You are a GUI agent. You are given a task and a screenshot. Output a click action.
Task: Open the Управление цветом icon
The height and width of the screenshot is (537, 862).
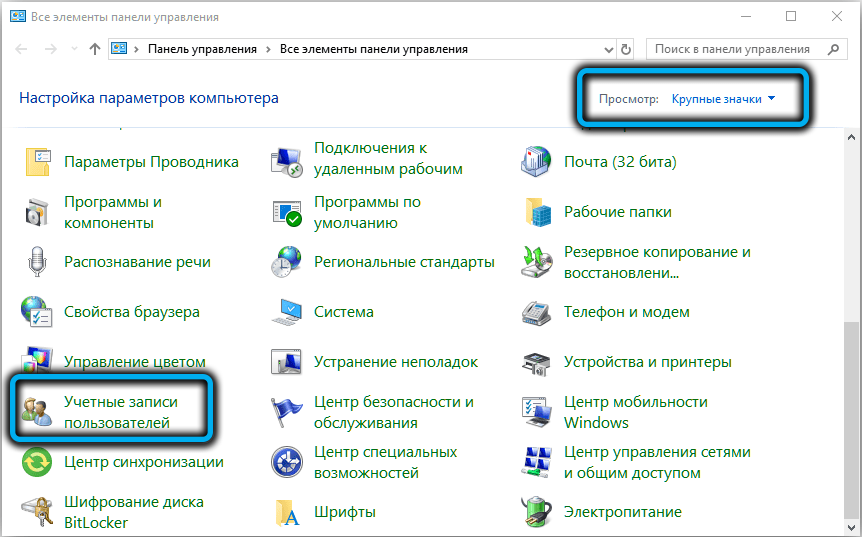tap(37, 360)
